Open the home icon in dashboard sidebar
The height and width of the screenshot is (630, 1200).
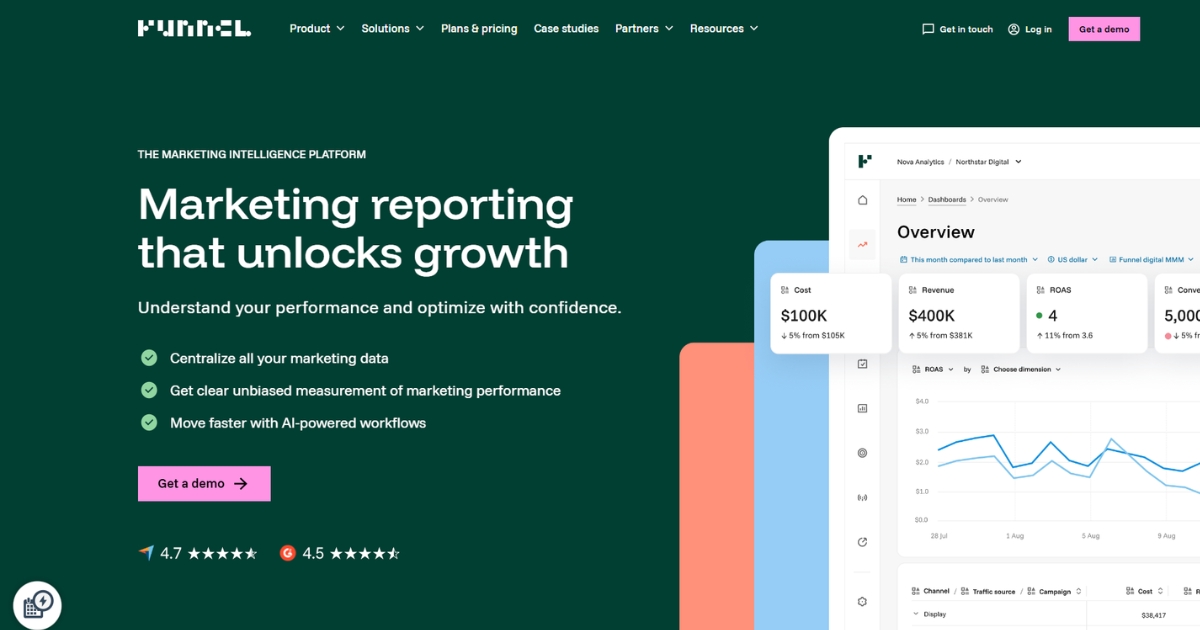click(x=862, y=200)
